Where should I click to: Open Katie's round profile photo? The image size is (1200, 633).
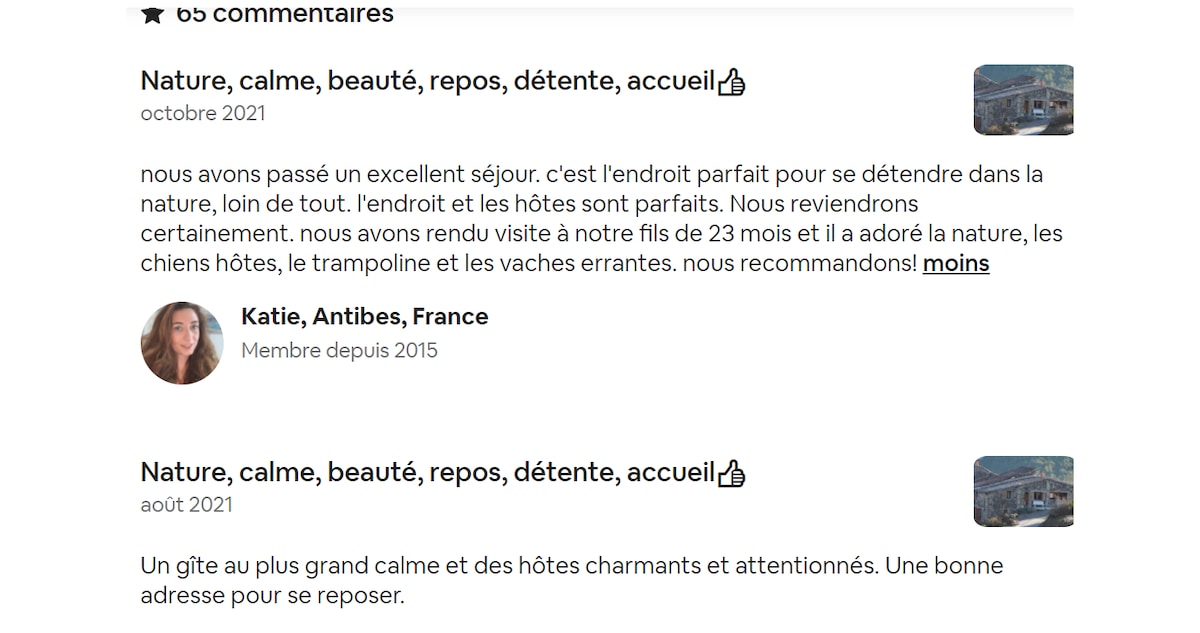coord(182,343)
